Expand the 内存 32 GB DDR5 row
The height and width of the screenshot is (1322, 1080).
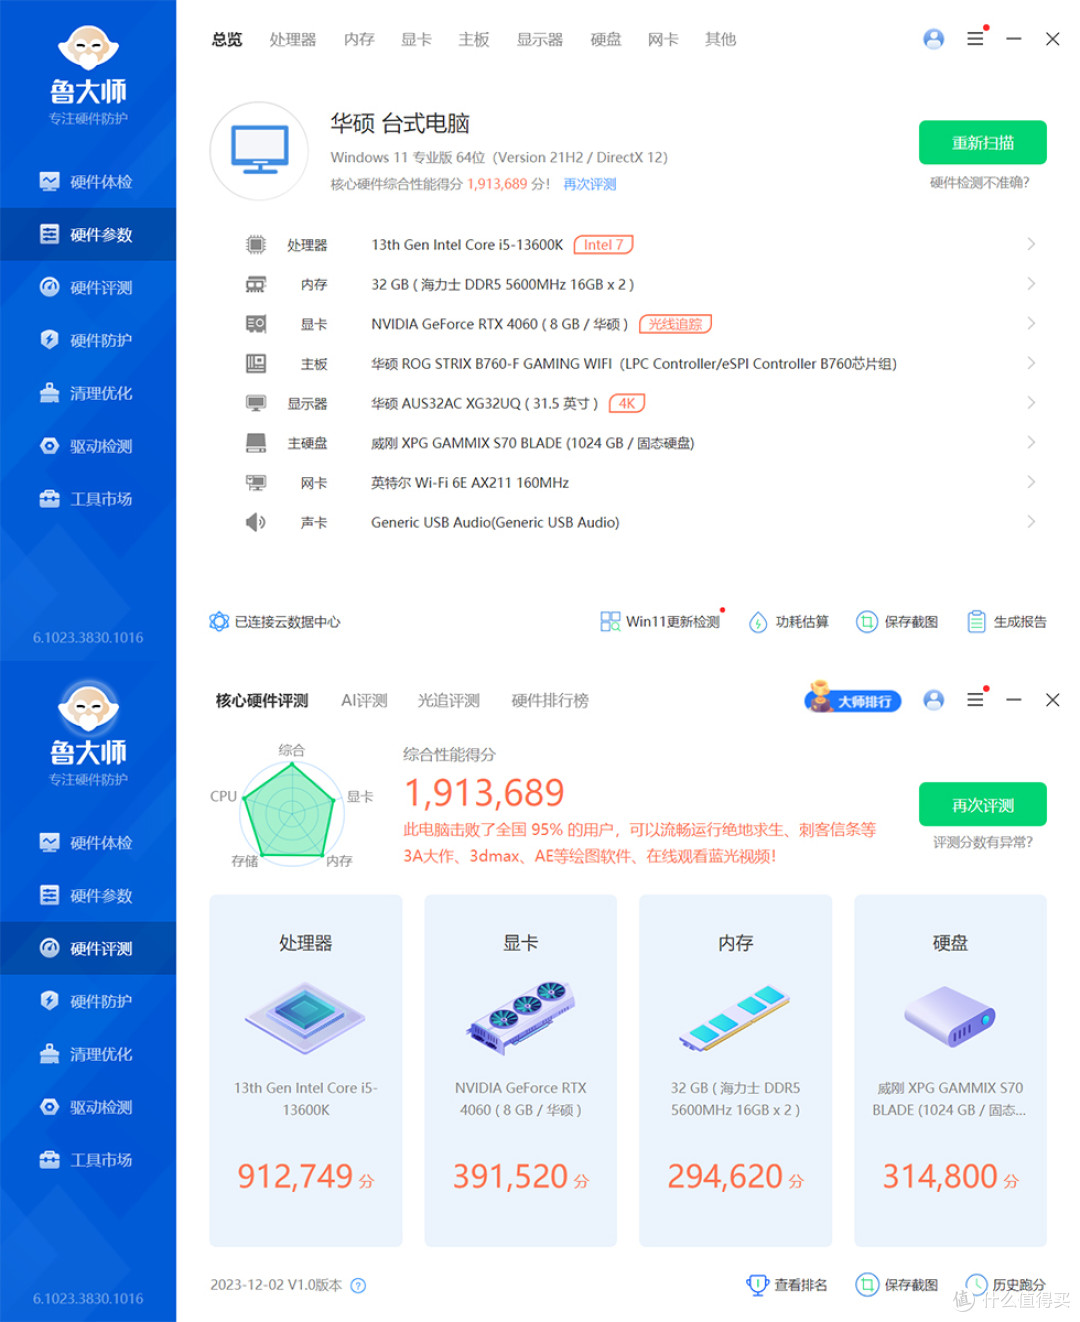point(640,284)
